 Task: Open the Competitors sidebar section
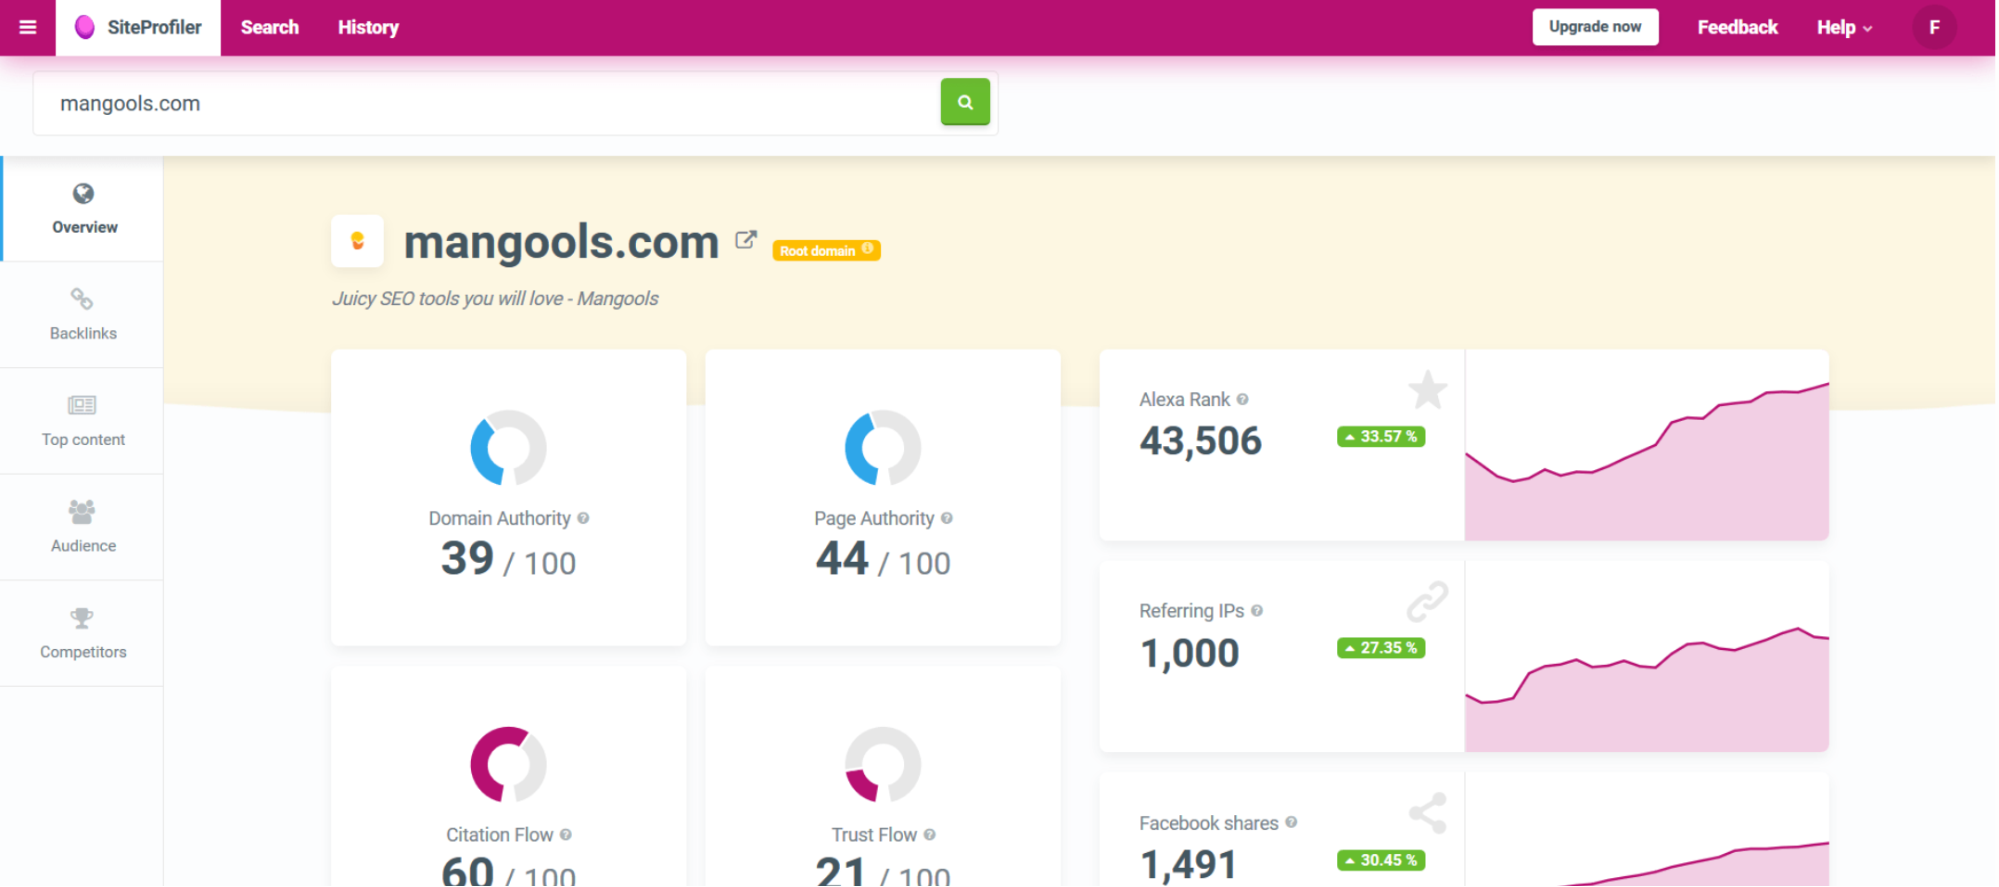(x=83, y=633)
